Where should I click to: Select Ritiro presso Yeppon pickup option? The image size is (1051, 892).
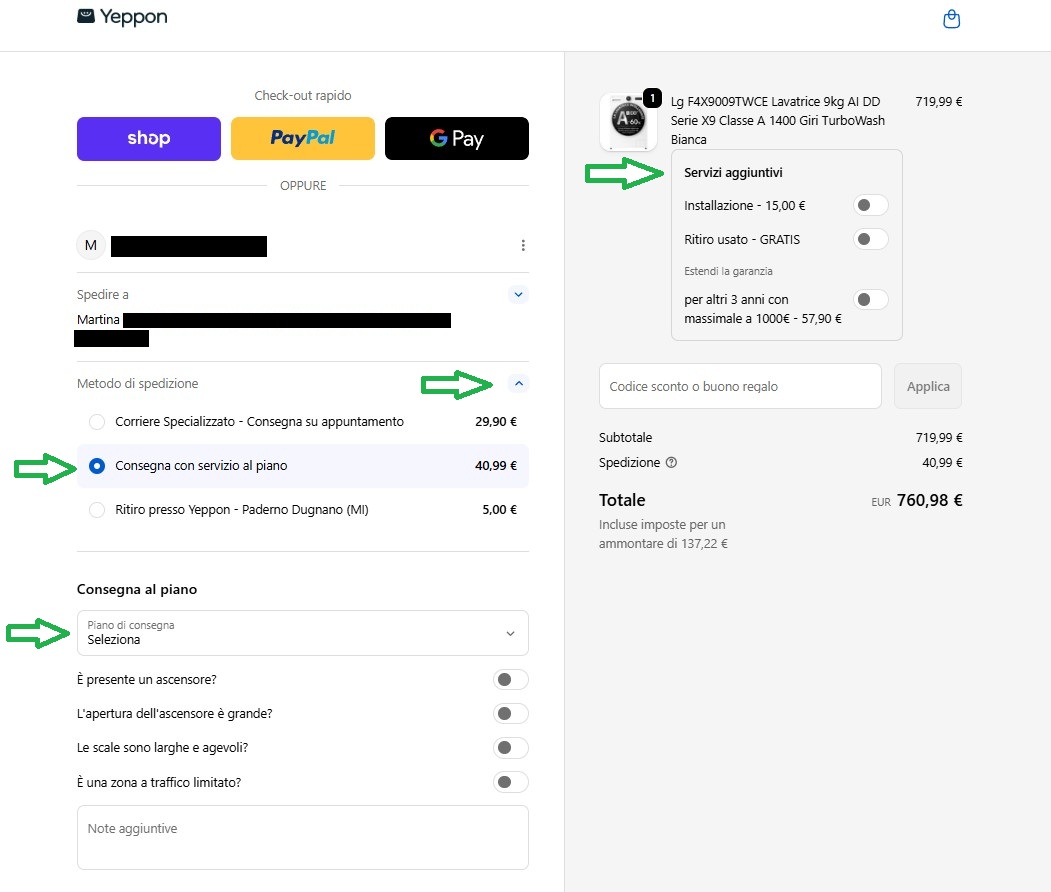coord(303,510)
